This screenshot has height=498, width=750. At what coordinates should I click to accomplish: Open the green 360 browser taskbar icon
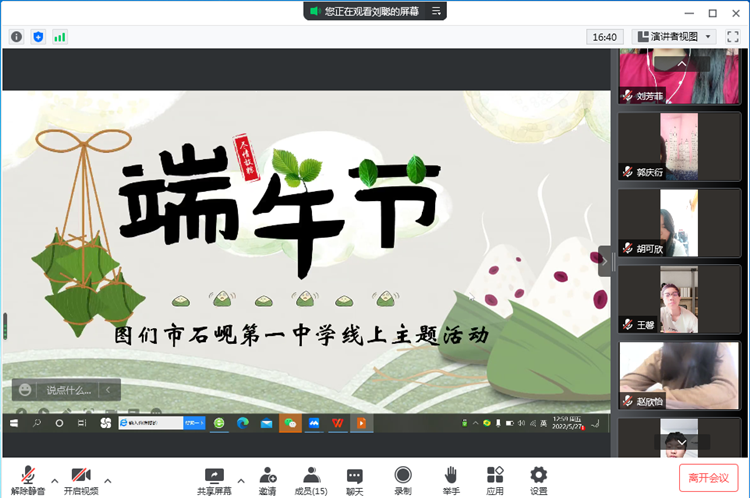(x=219, y=423)
